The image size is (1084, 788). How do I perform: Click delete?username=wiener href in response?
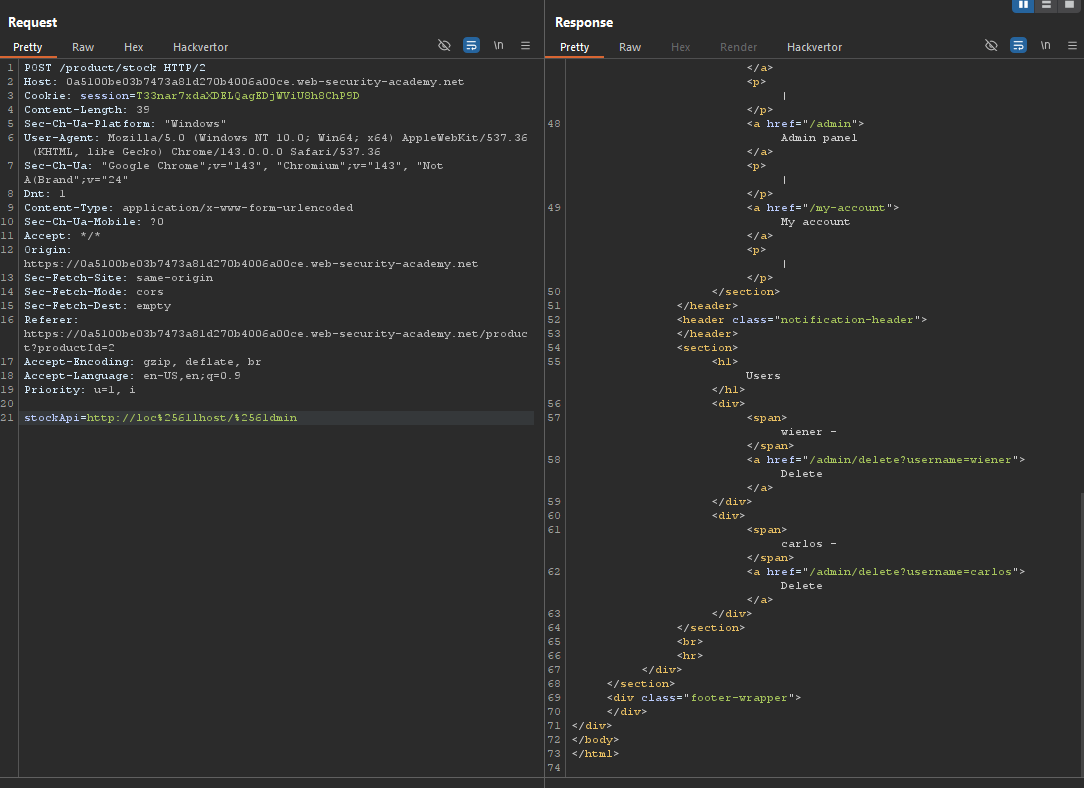[910, 460]
